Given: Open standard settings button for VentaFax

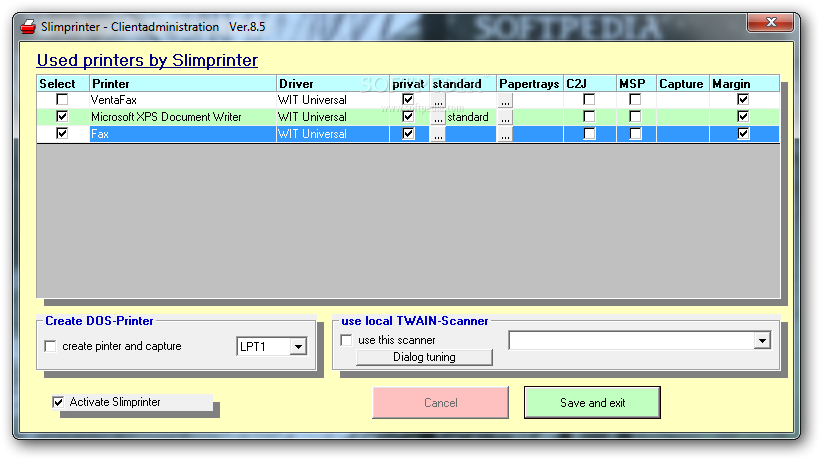Looking at the screenshot, I should tap(438, 100).
